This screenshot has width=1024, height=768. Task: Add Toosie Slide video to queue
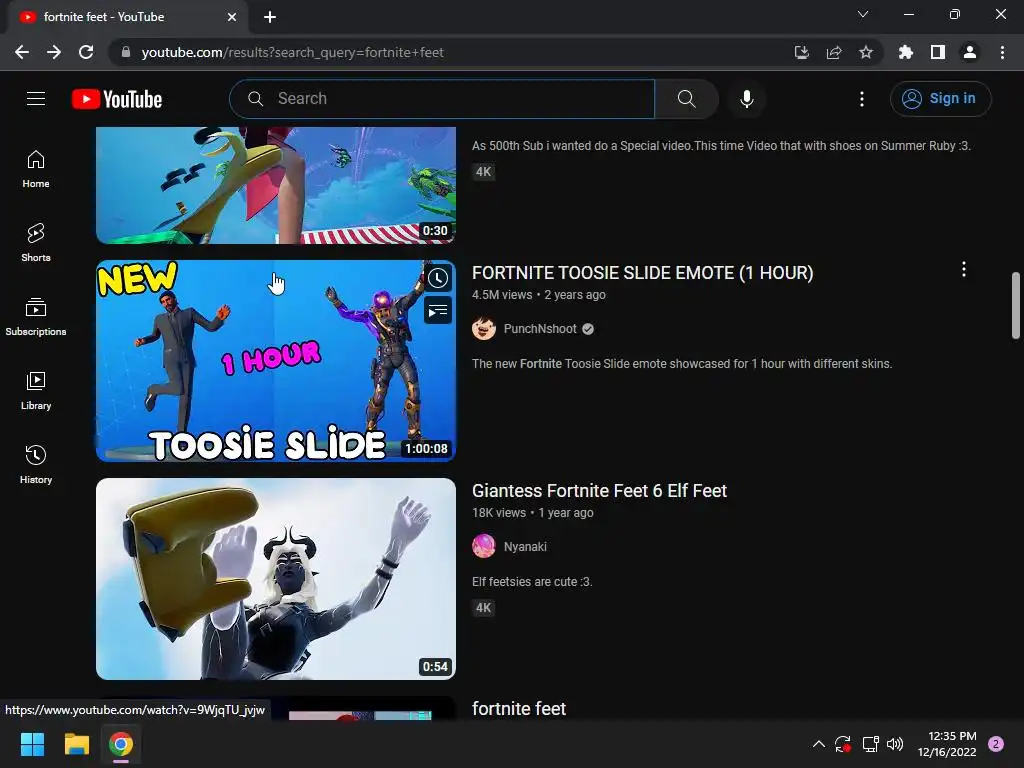coord(438,310)
